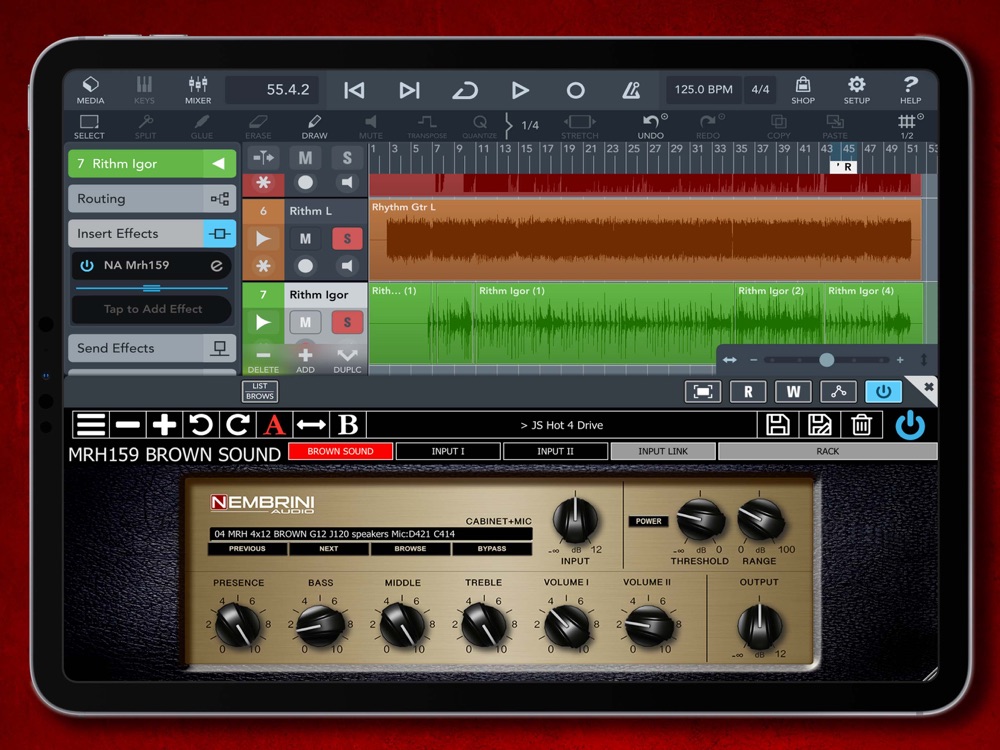Toggle the plugin fullscreen view
Image resolution: width=1000 pixels, height=750 pixels.
click(x=703, y=392)
